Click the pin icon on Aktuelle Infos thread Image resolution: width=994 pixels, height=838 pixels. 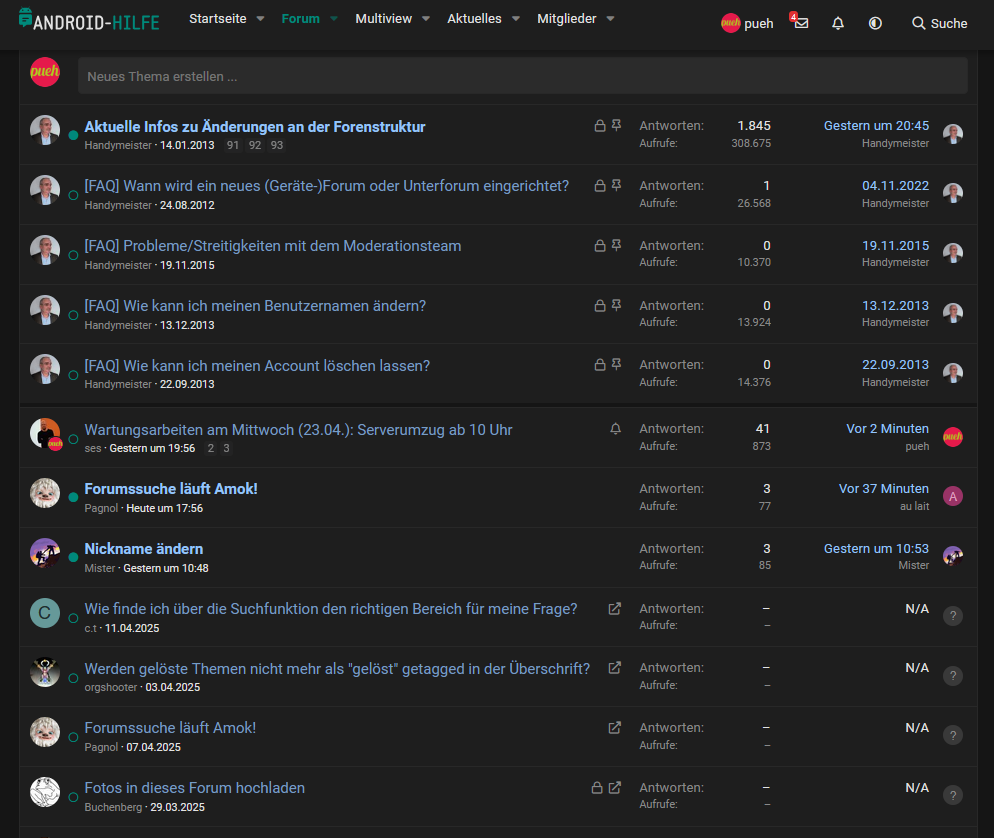616,126
